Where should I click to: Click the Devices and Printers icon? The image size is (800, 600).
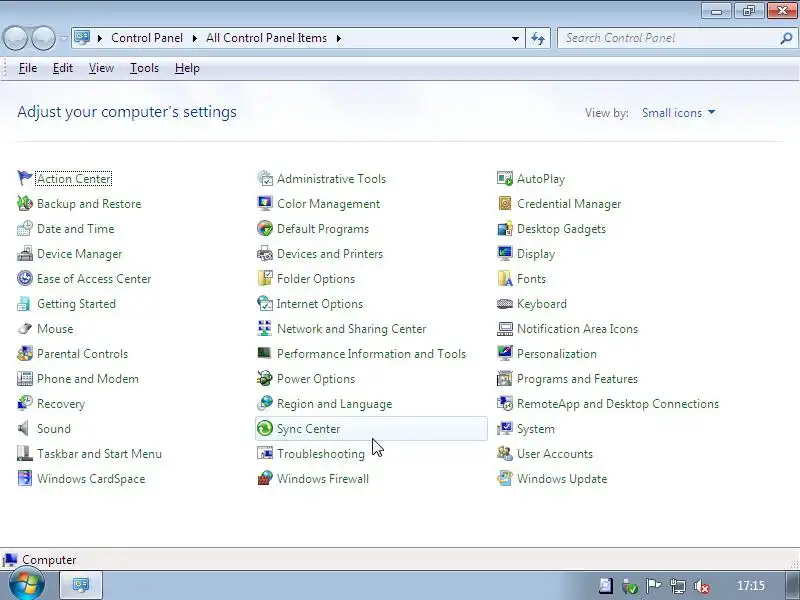tap(265, 253)
